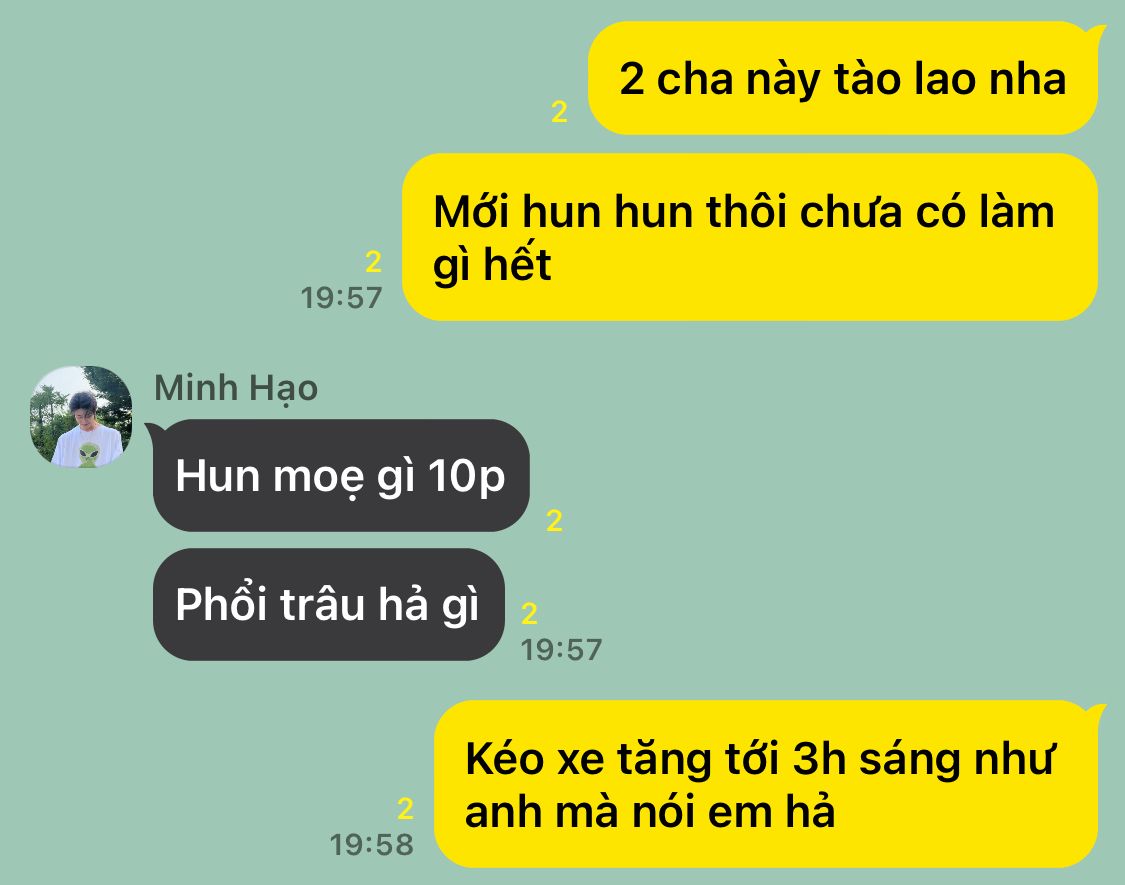Tap unread count next to "Phổi trâu hả gì"
This screenshot has height=885, width=1125.
coord(529,614)
